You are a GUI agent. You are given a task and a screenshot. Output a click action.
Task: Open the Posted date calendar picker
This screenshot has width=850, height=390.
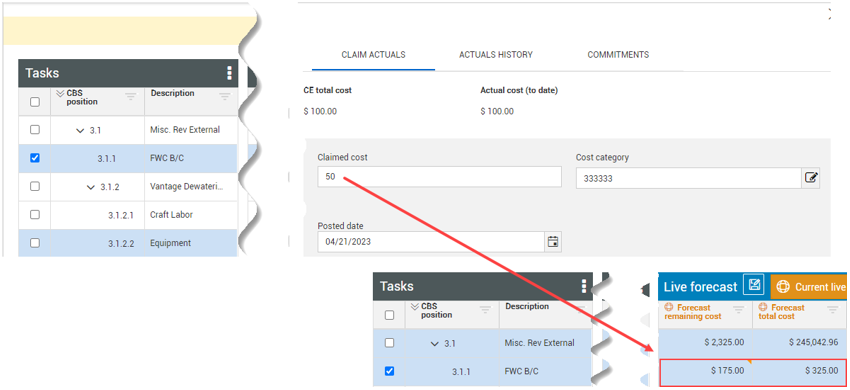tap(553, 242)
